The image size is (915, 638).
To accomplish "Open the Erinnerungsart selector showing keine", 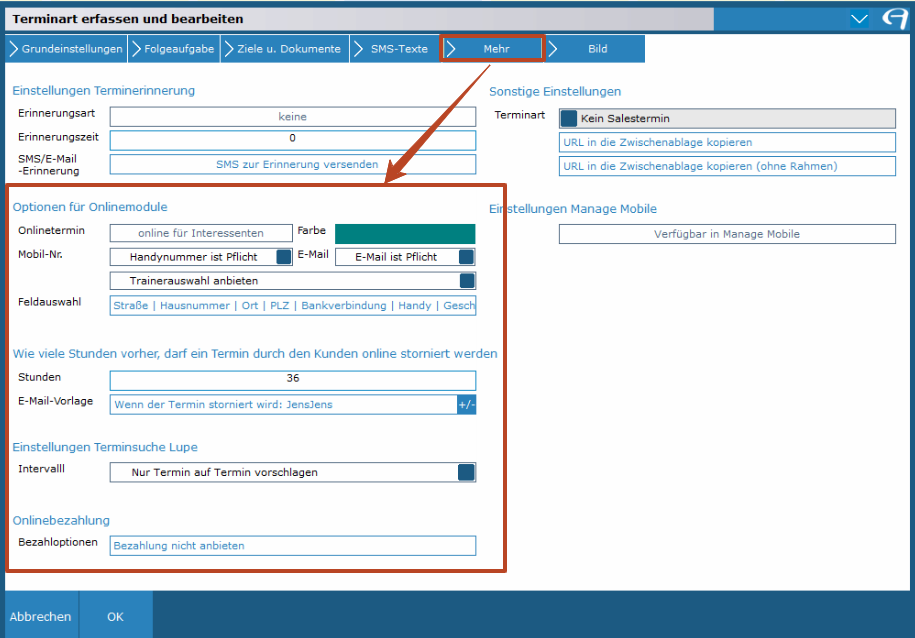I will click(x=292, y=117).
